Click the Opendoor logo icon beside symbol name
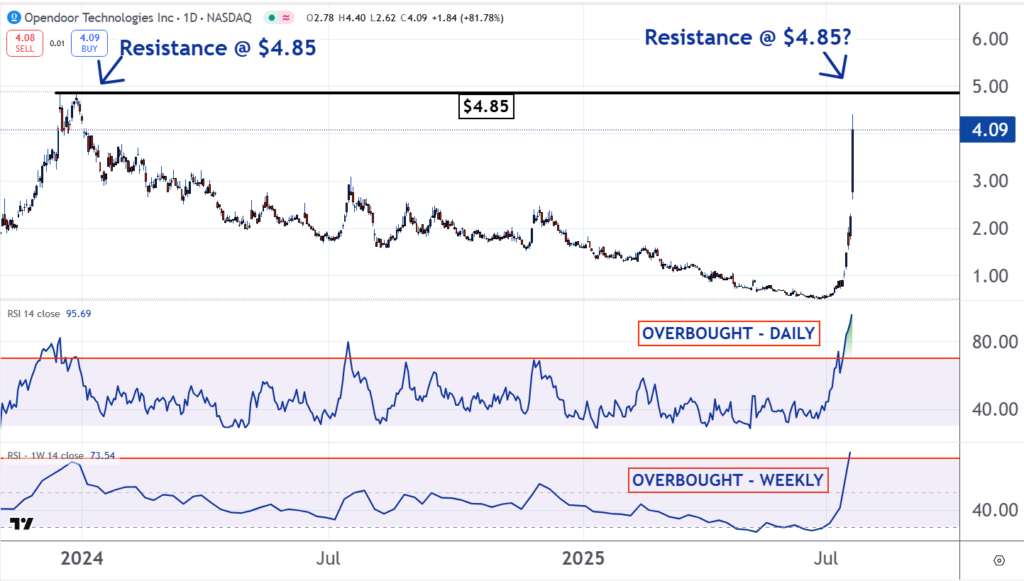Image resolution: width=1024 pixels, height=581 pixels. (x=14, y=18)
